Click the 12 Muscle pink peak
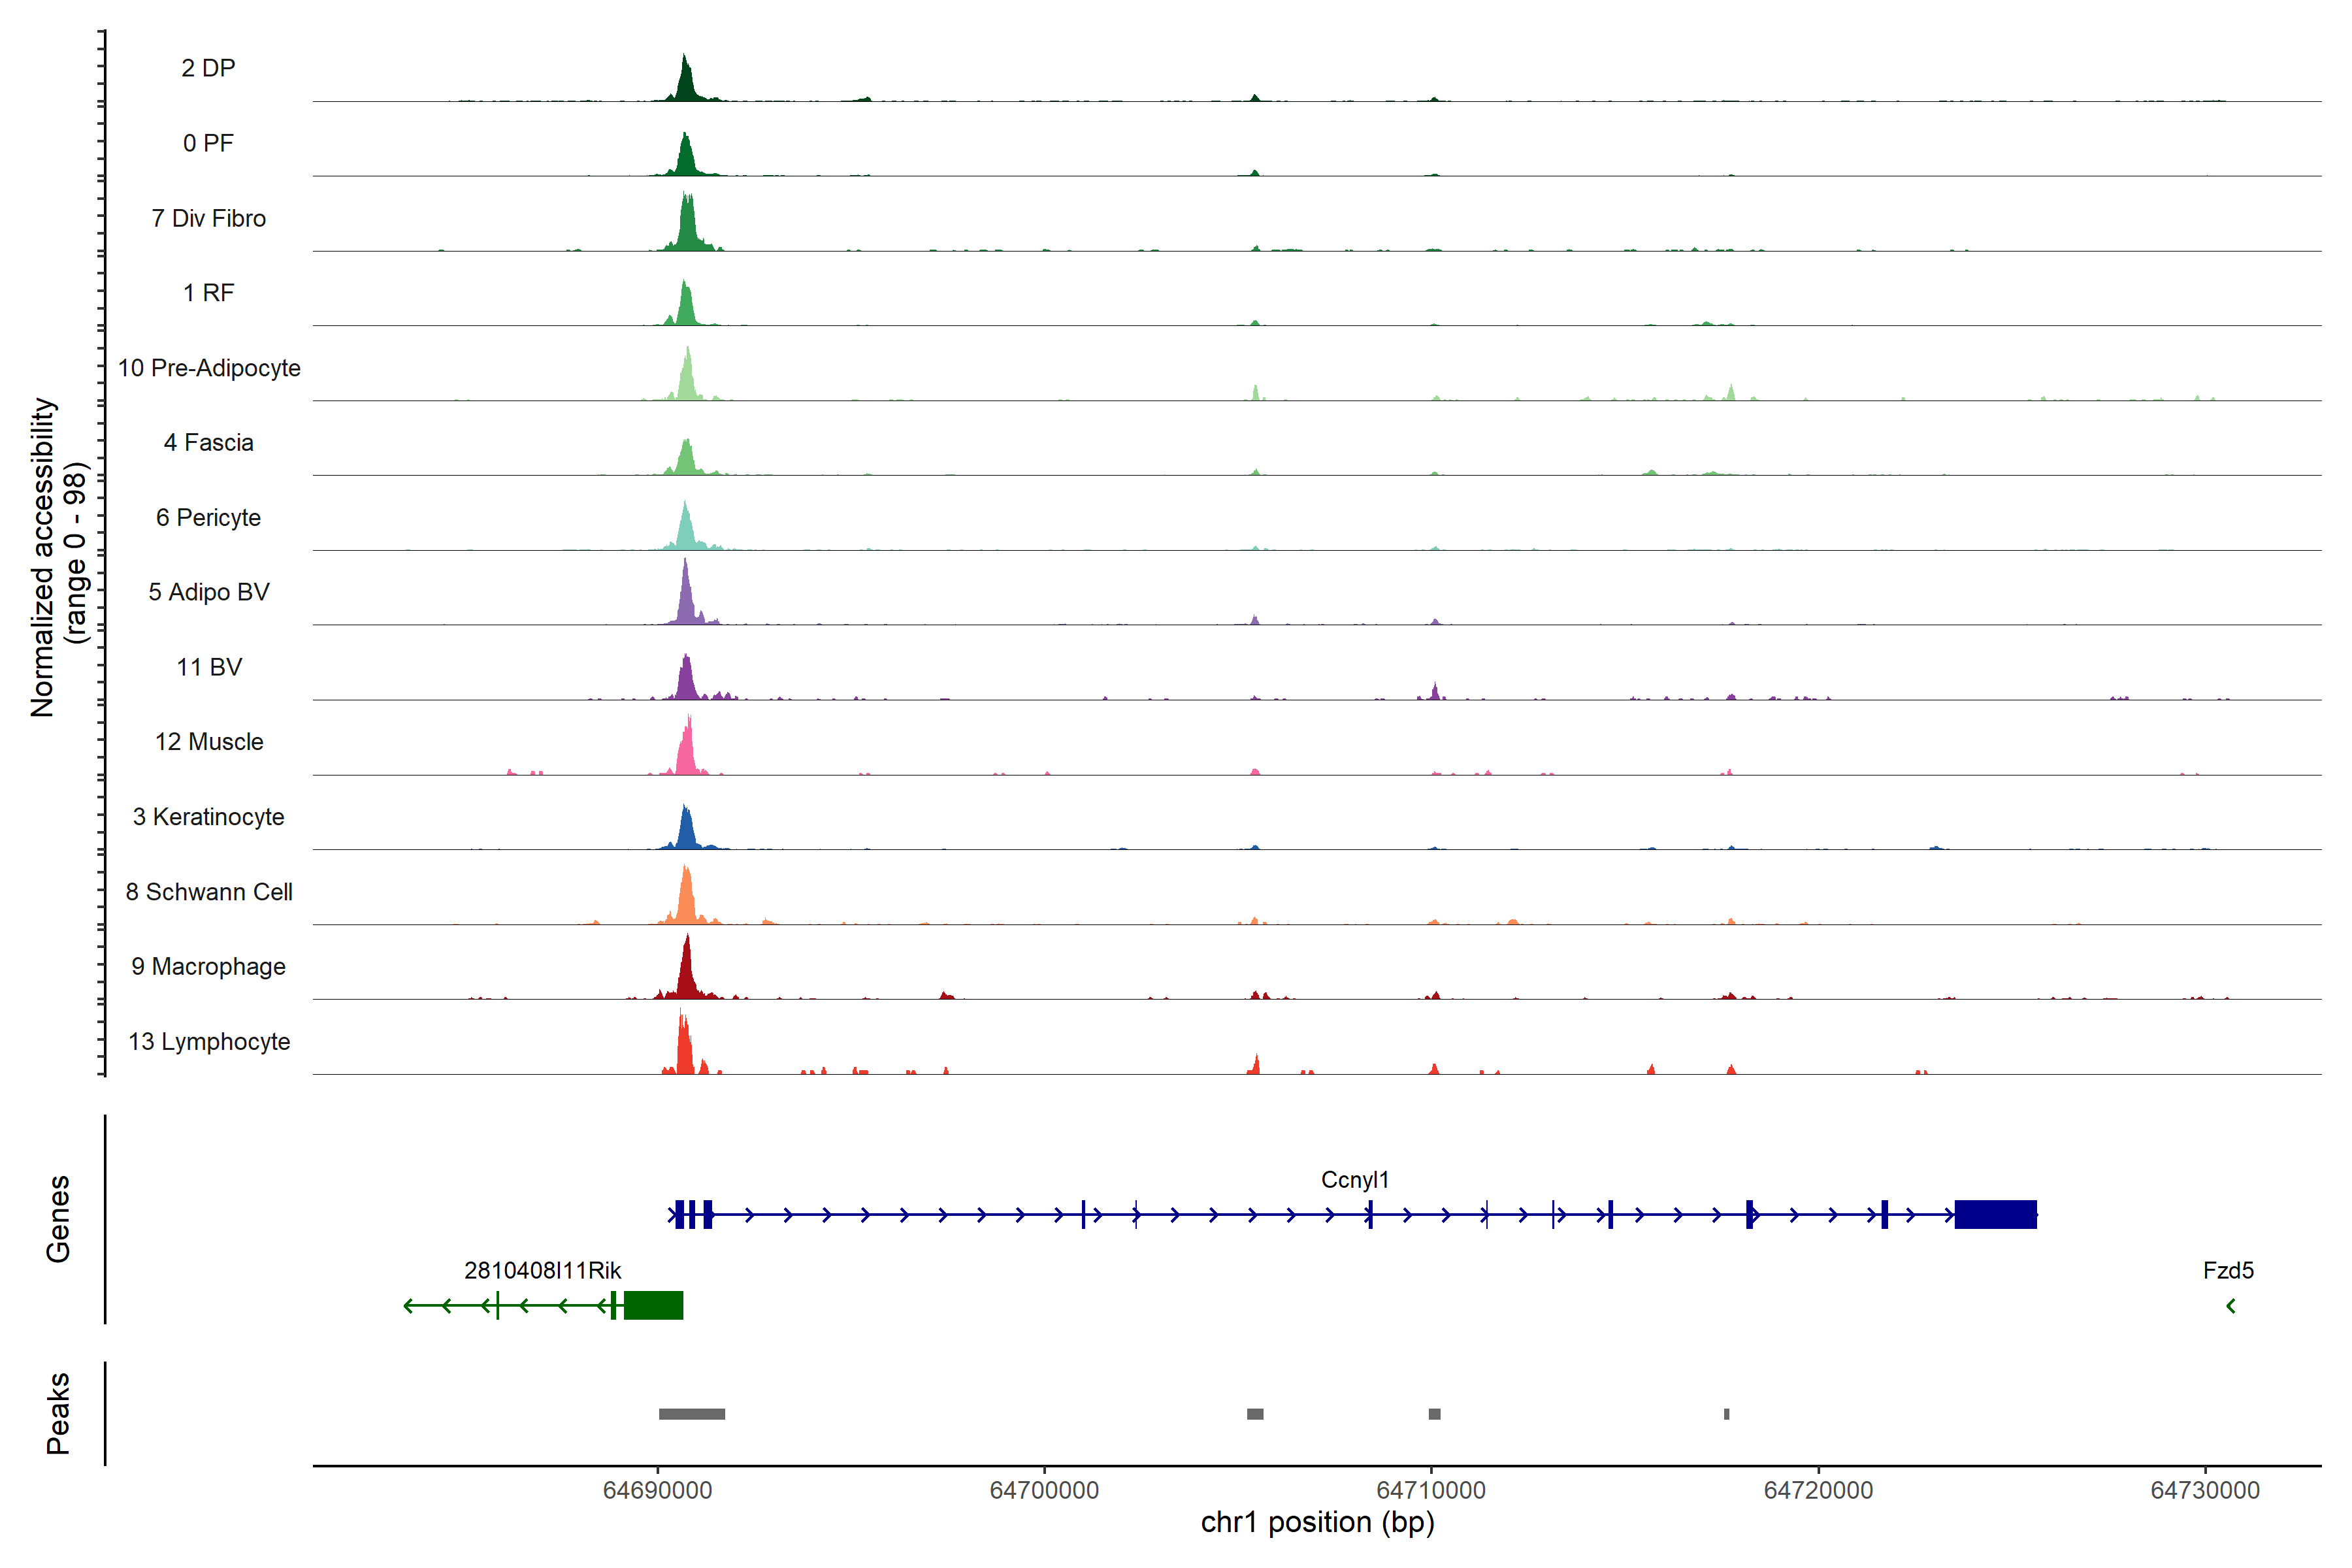This screenshot has height=1568, width=2352. pyautogui.click(x=686, y=752)
